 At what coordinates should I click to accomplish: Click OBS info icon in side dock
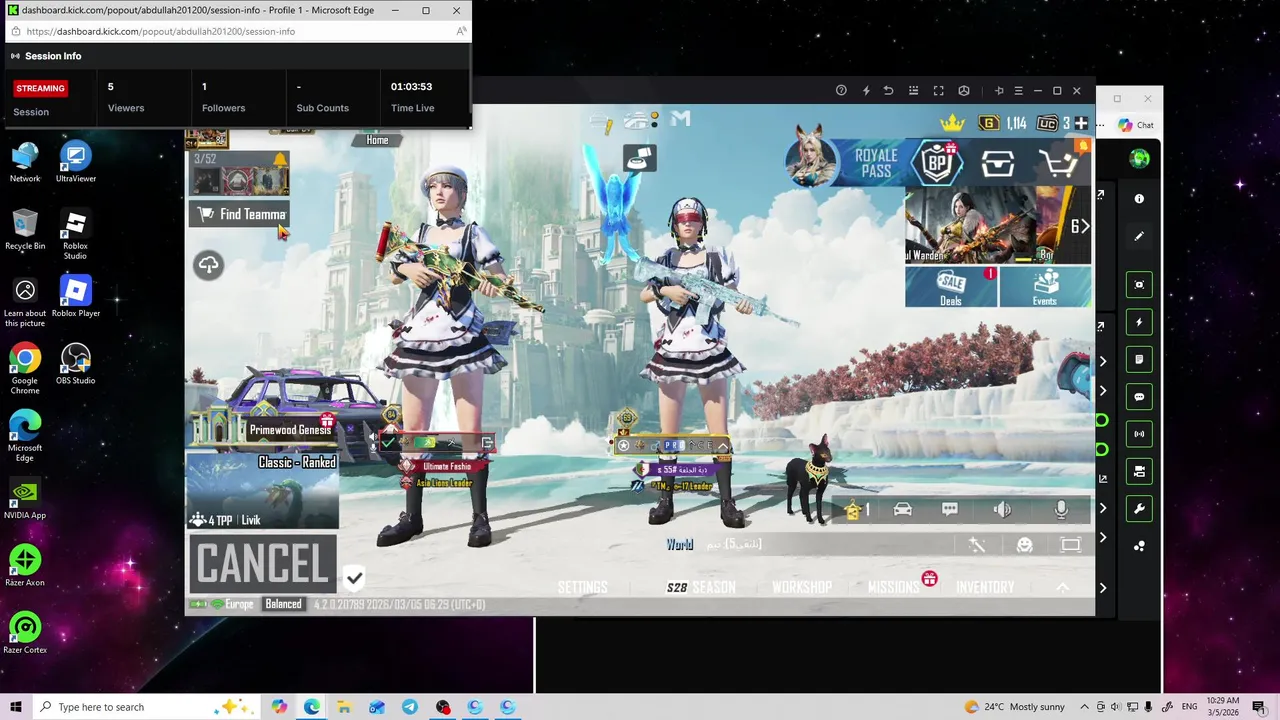click(x=1139, y=199)
